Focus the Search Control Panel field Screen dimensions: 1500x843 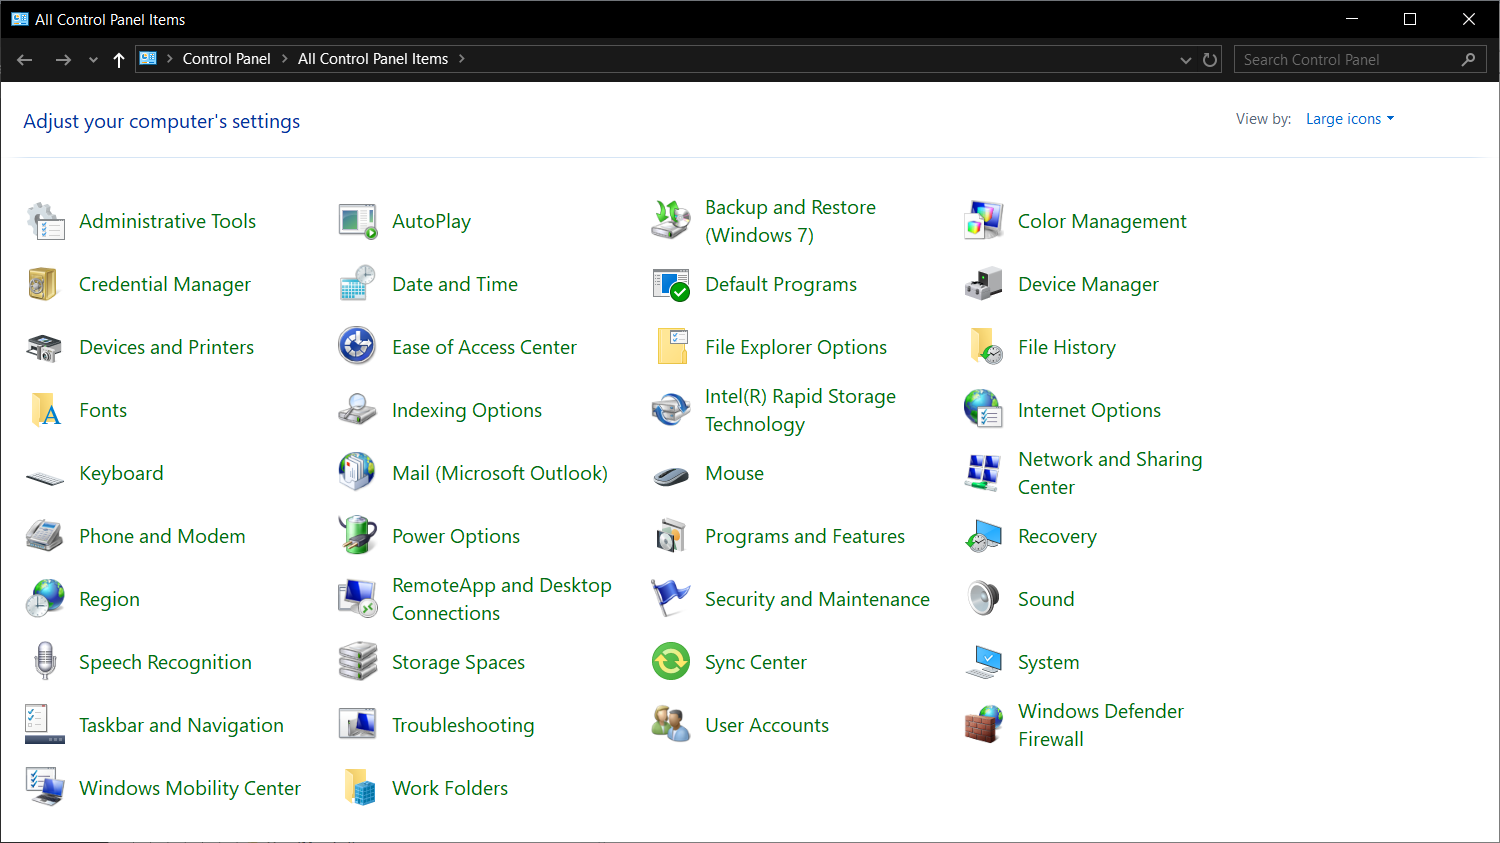pyautogui.click(x=1360, y=60)
